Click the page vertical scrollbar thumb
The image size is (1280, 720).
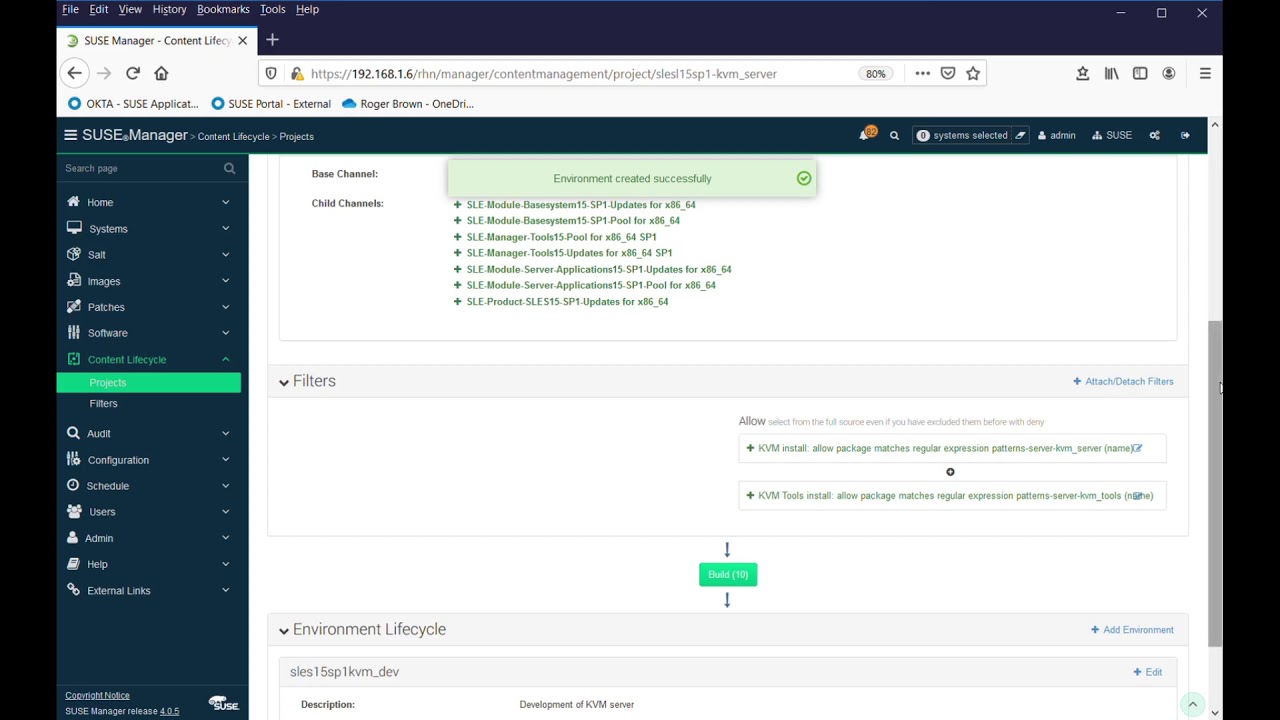1215,484
